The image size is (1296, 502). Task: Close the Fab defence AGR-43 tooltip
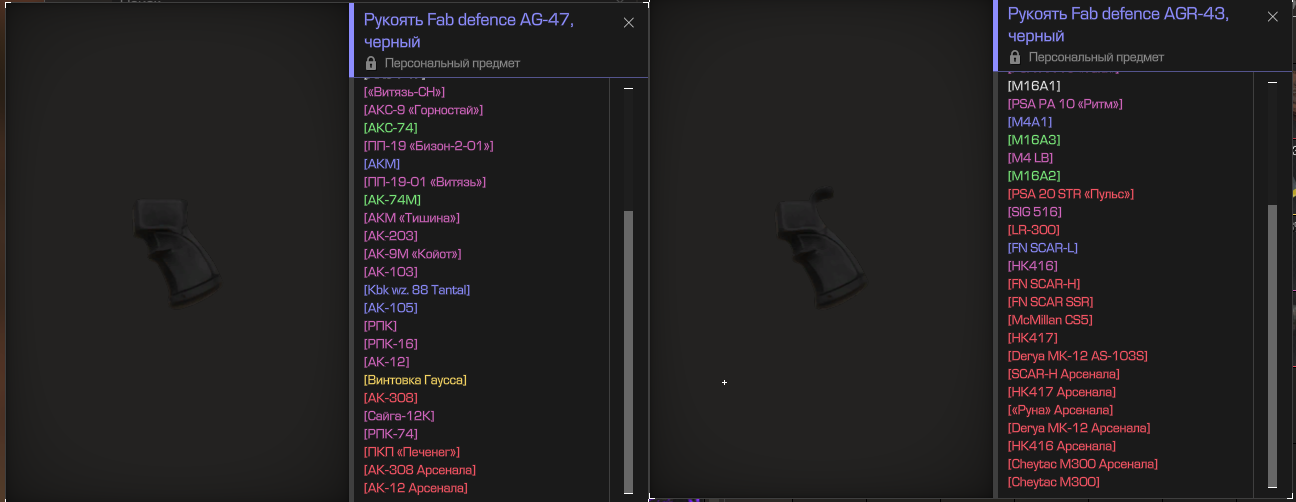[1272, 17]
